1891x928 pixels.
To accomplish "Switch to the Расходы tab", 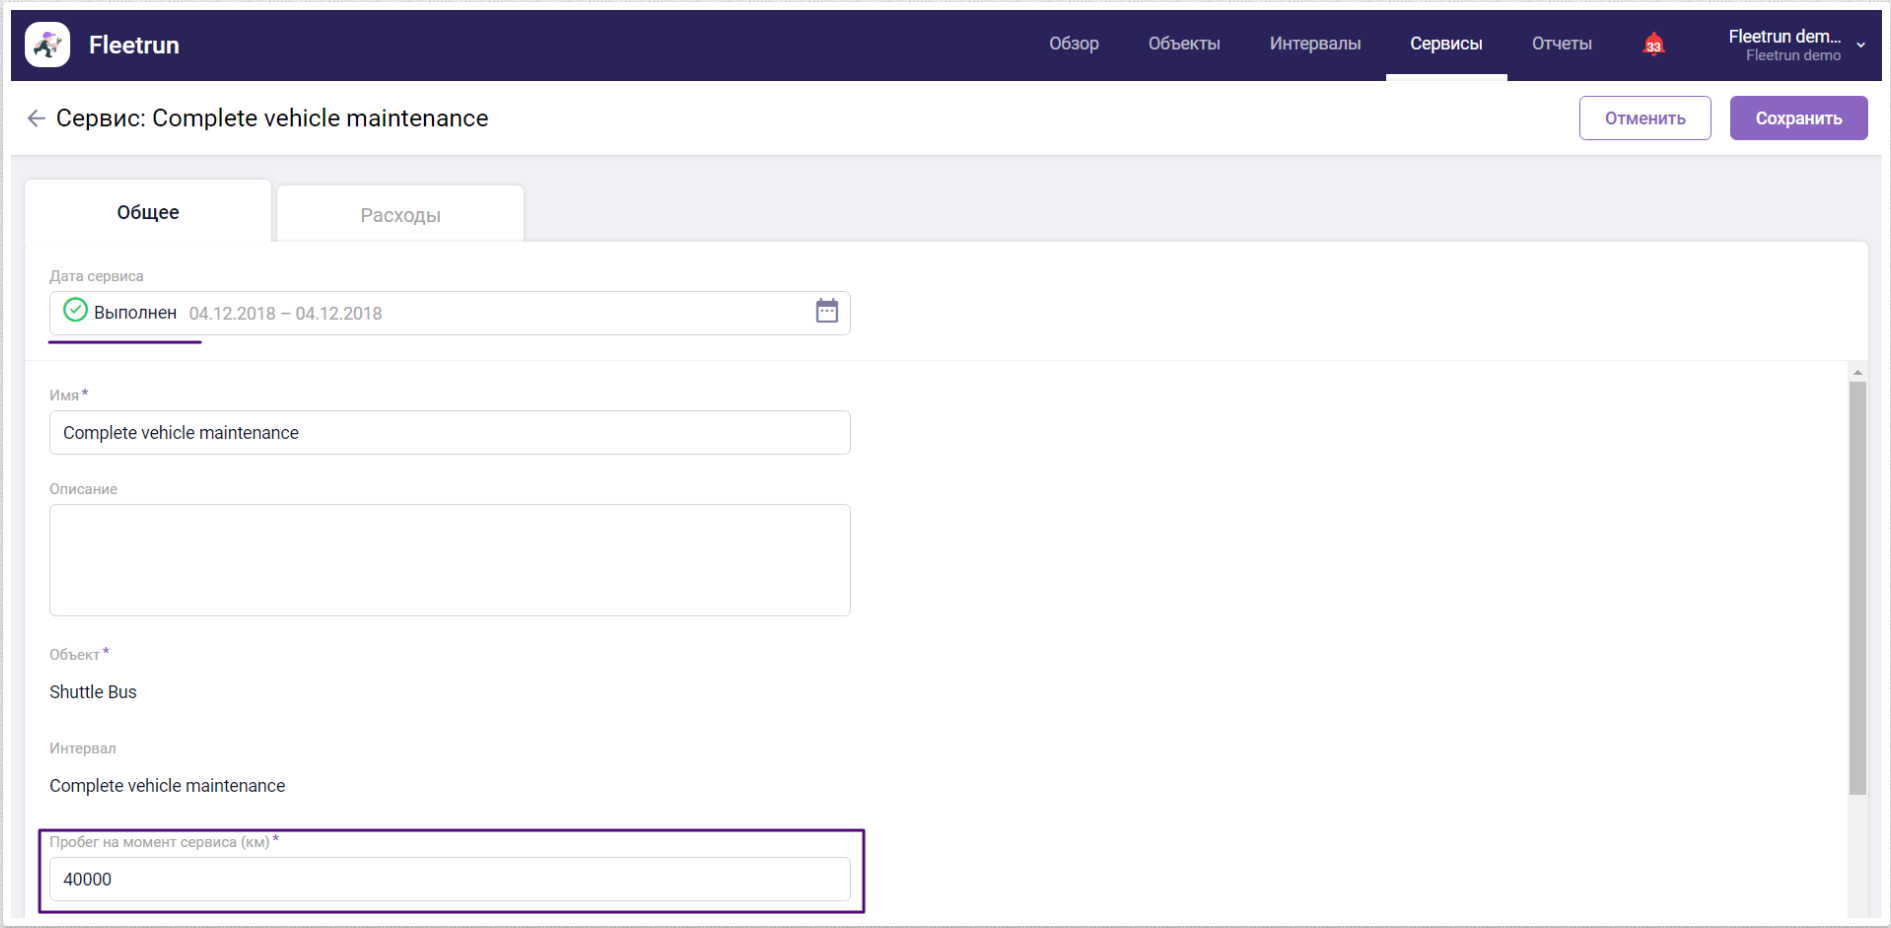I will tap(400, 215).
